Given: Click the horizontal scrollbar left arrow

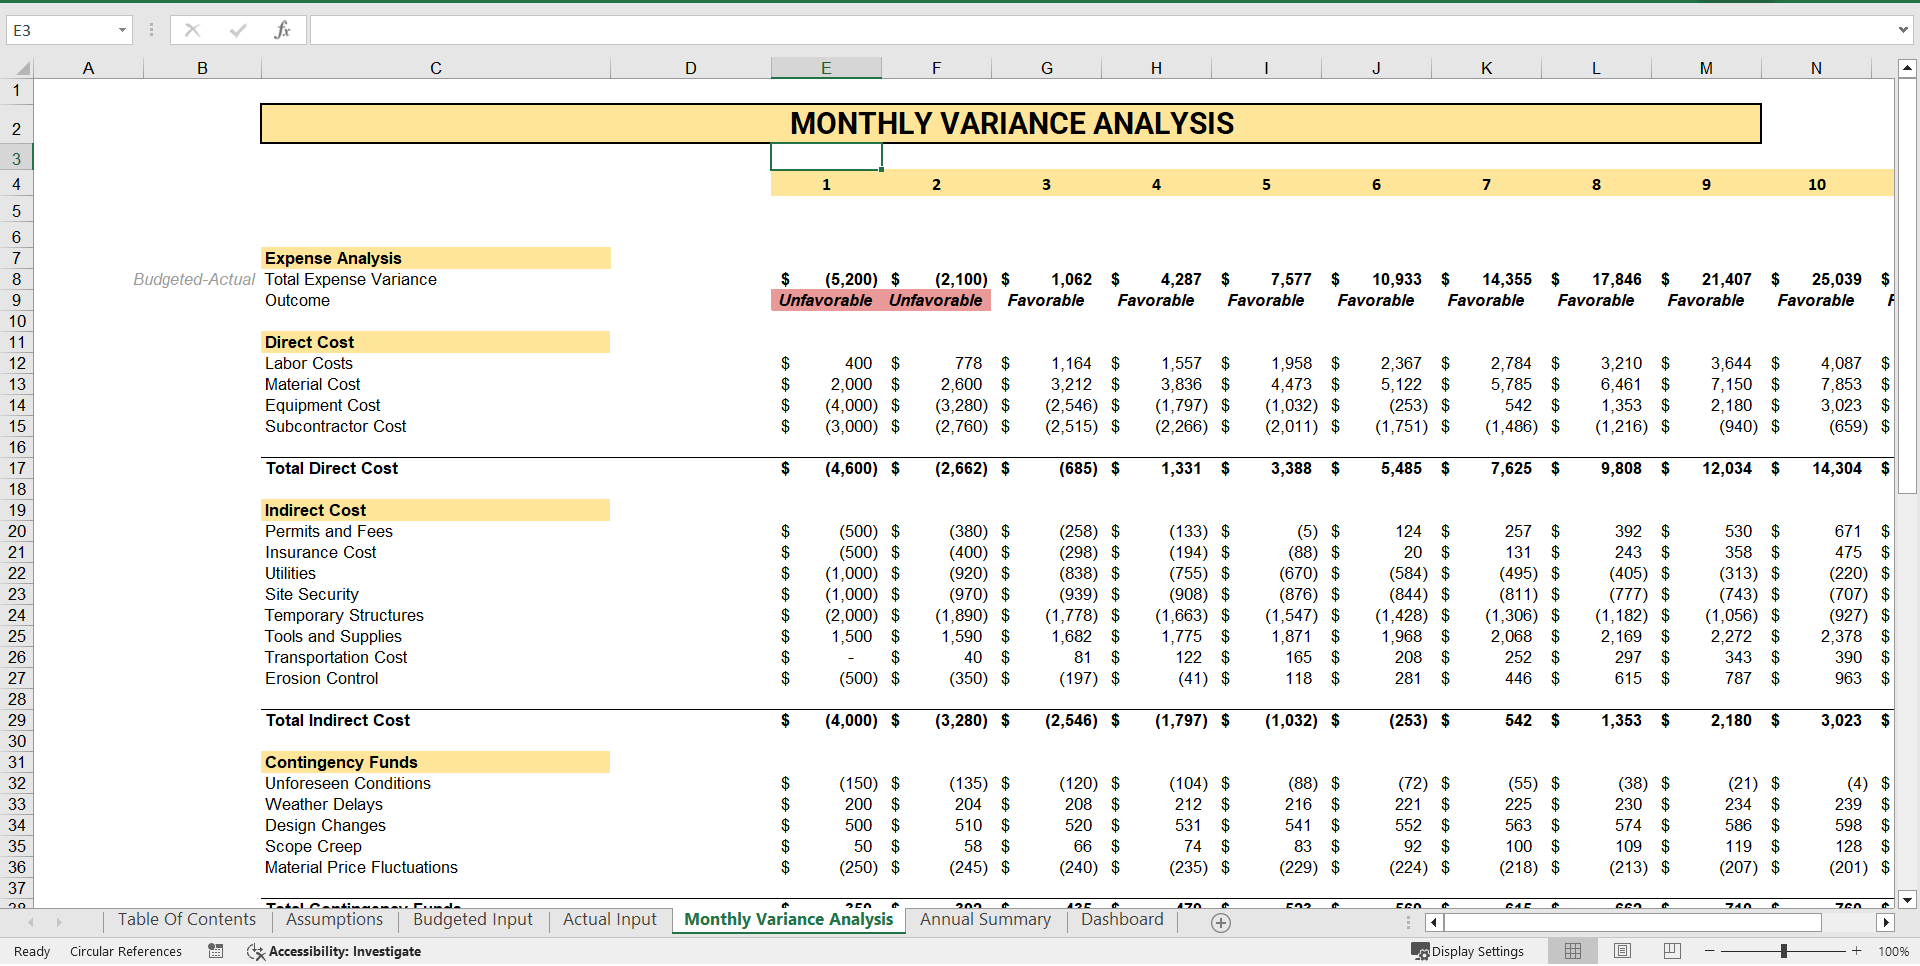Looking at the screenshot, I should tap(1434, 923).
